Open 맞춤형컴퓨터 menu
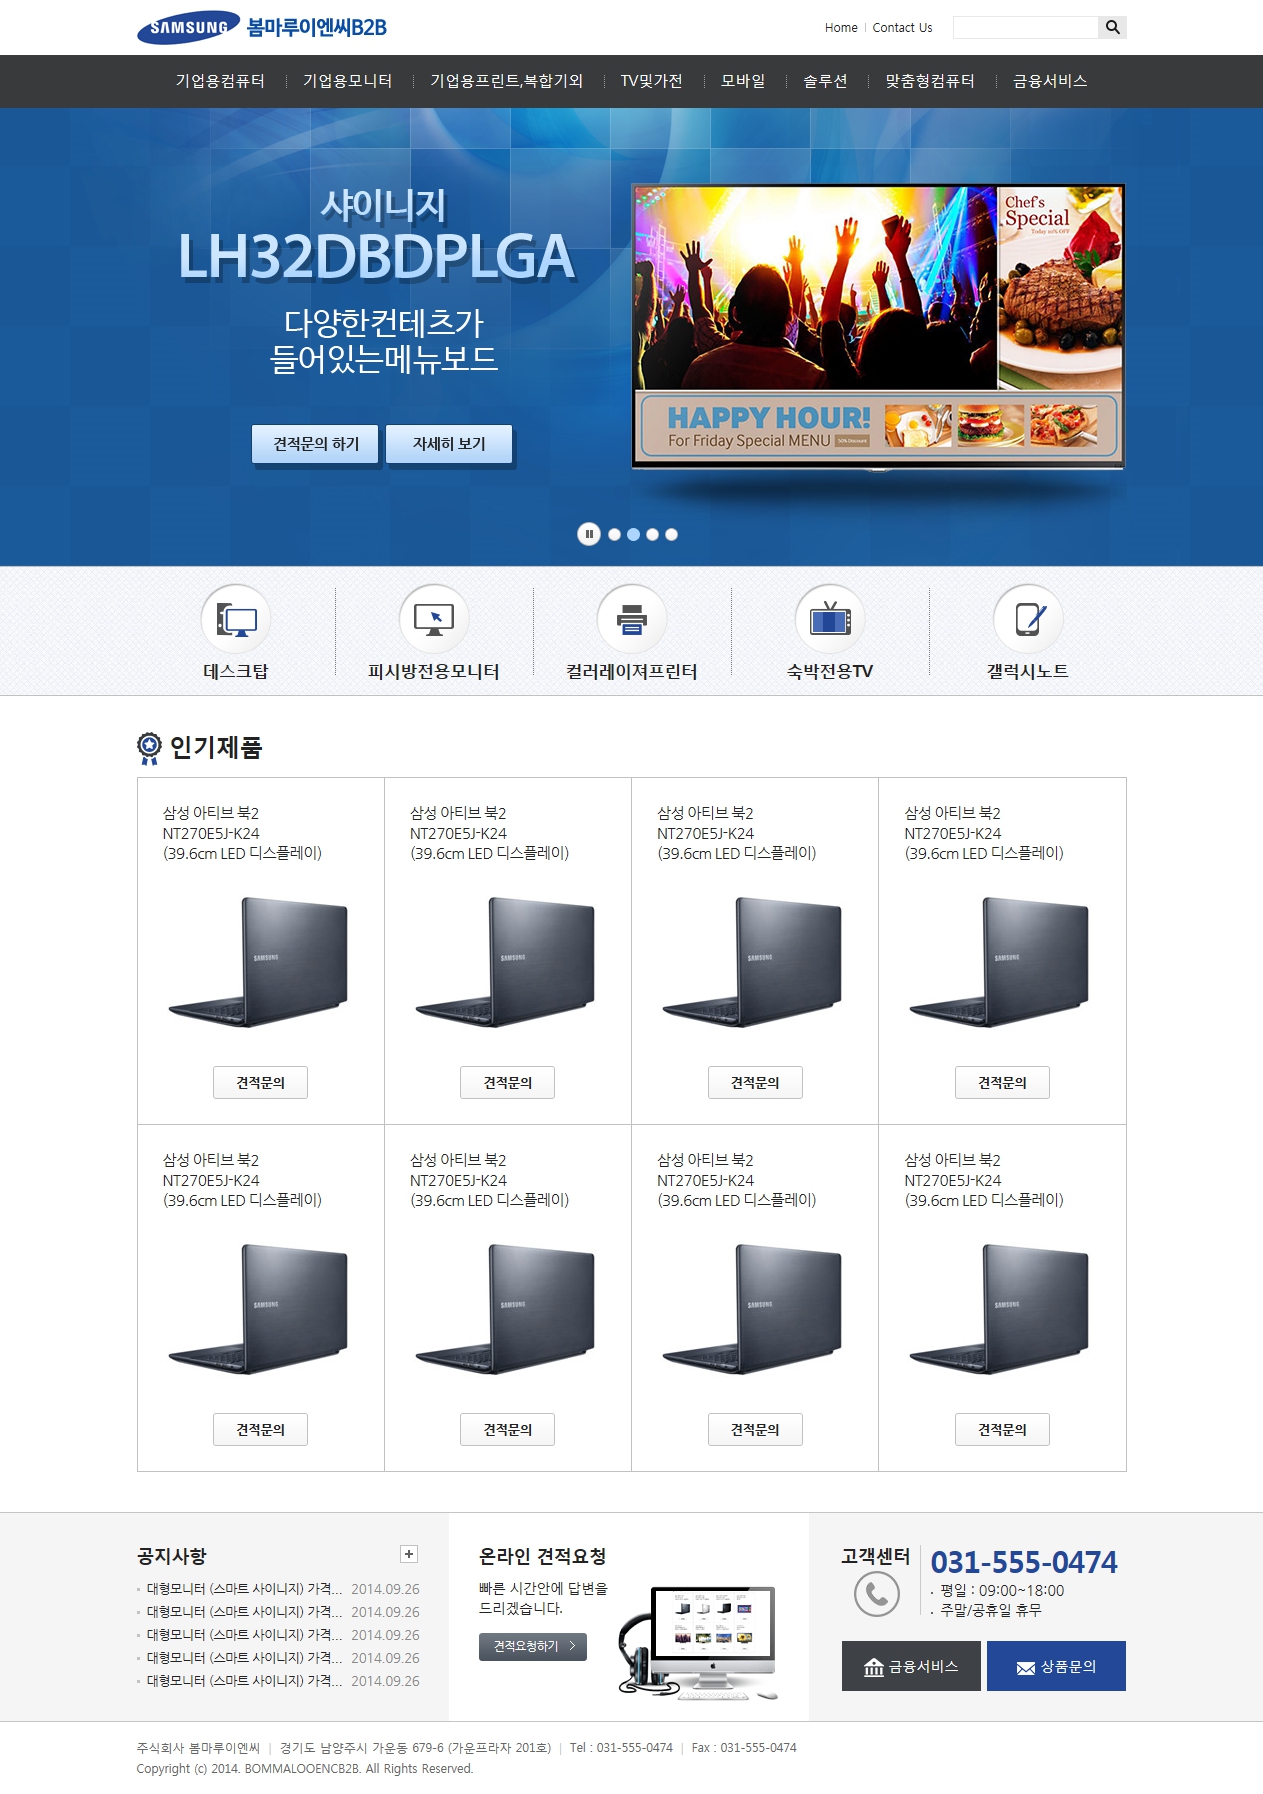This screenshot has height=1794, width=1263. [x=930, y=81]
